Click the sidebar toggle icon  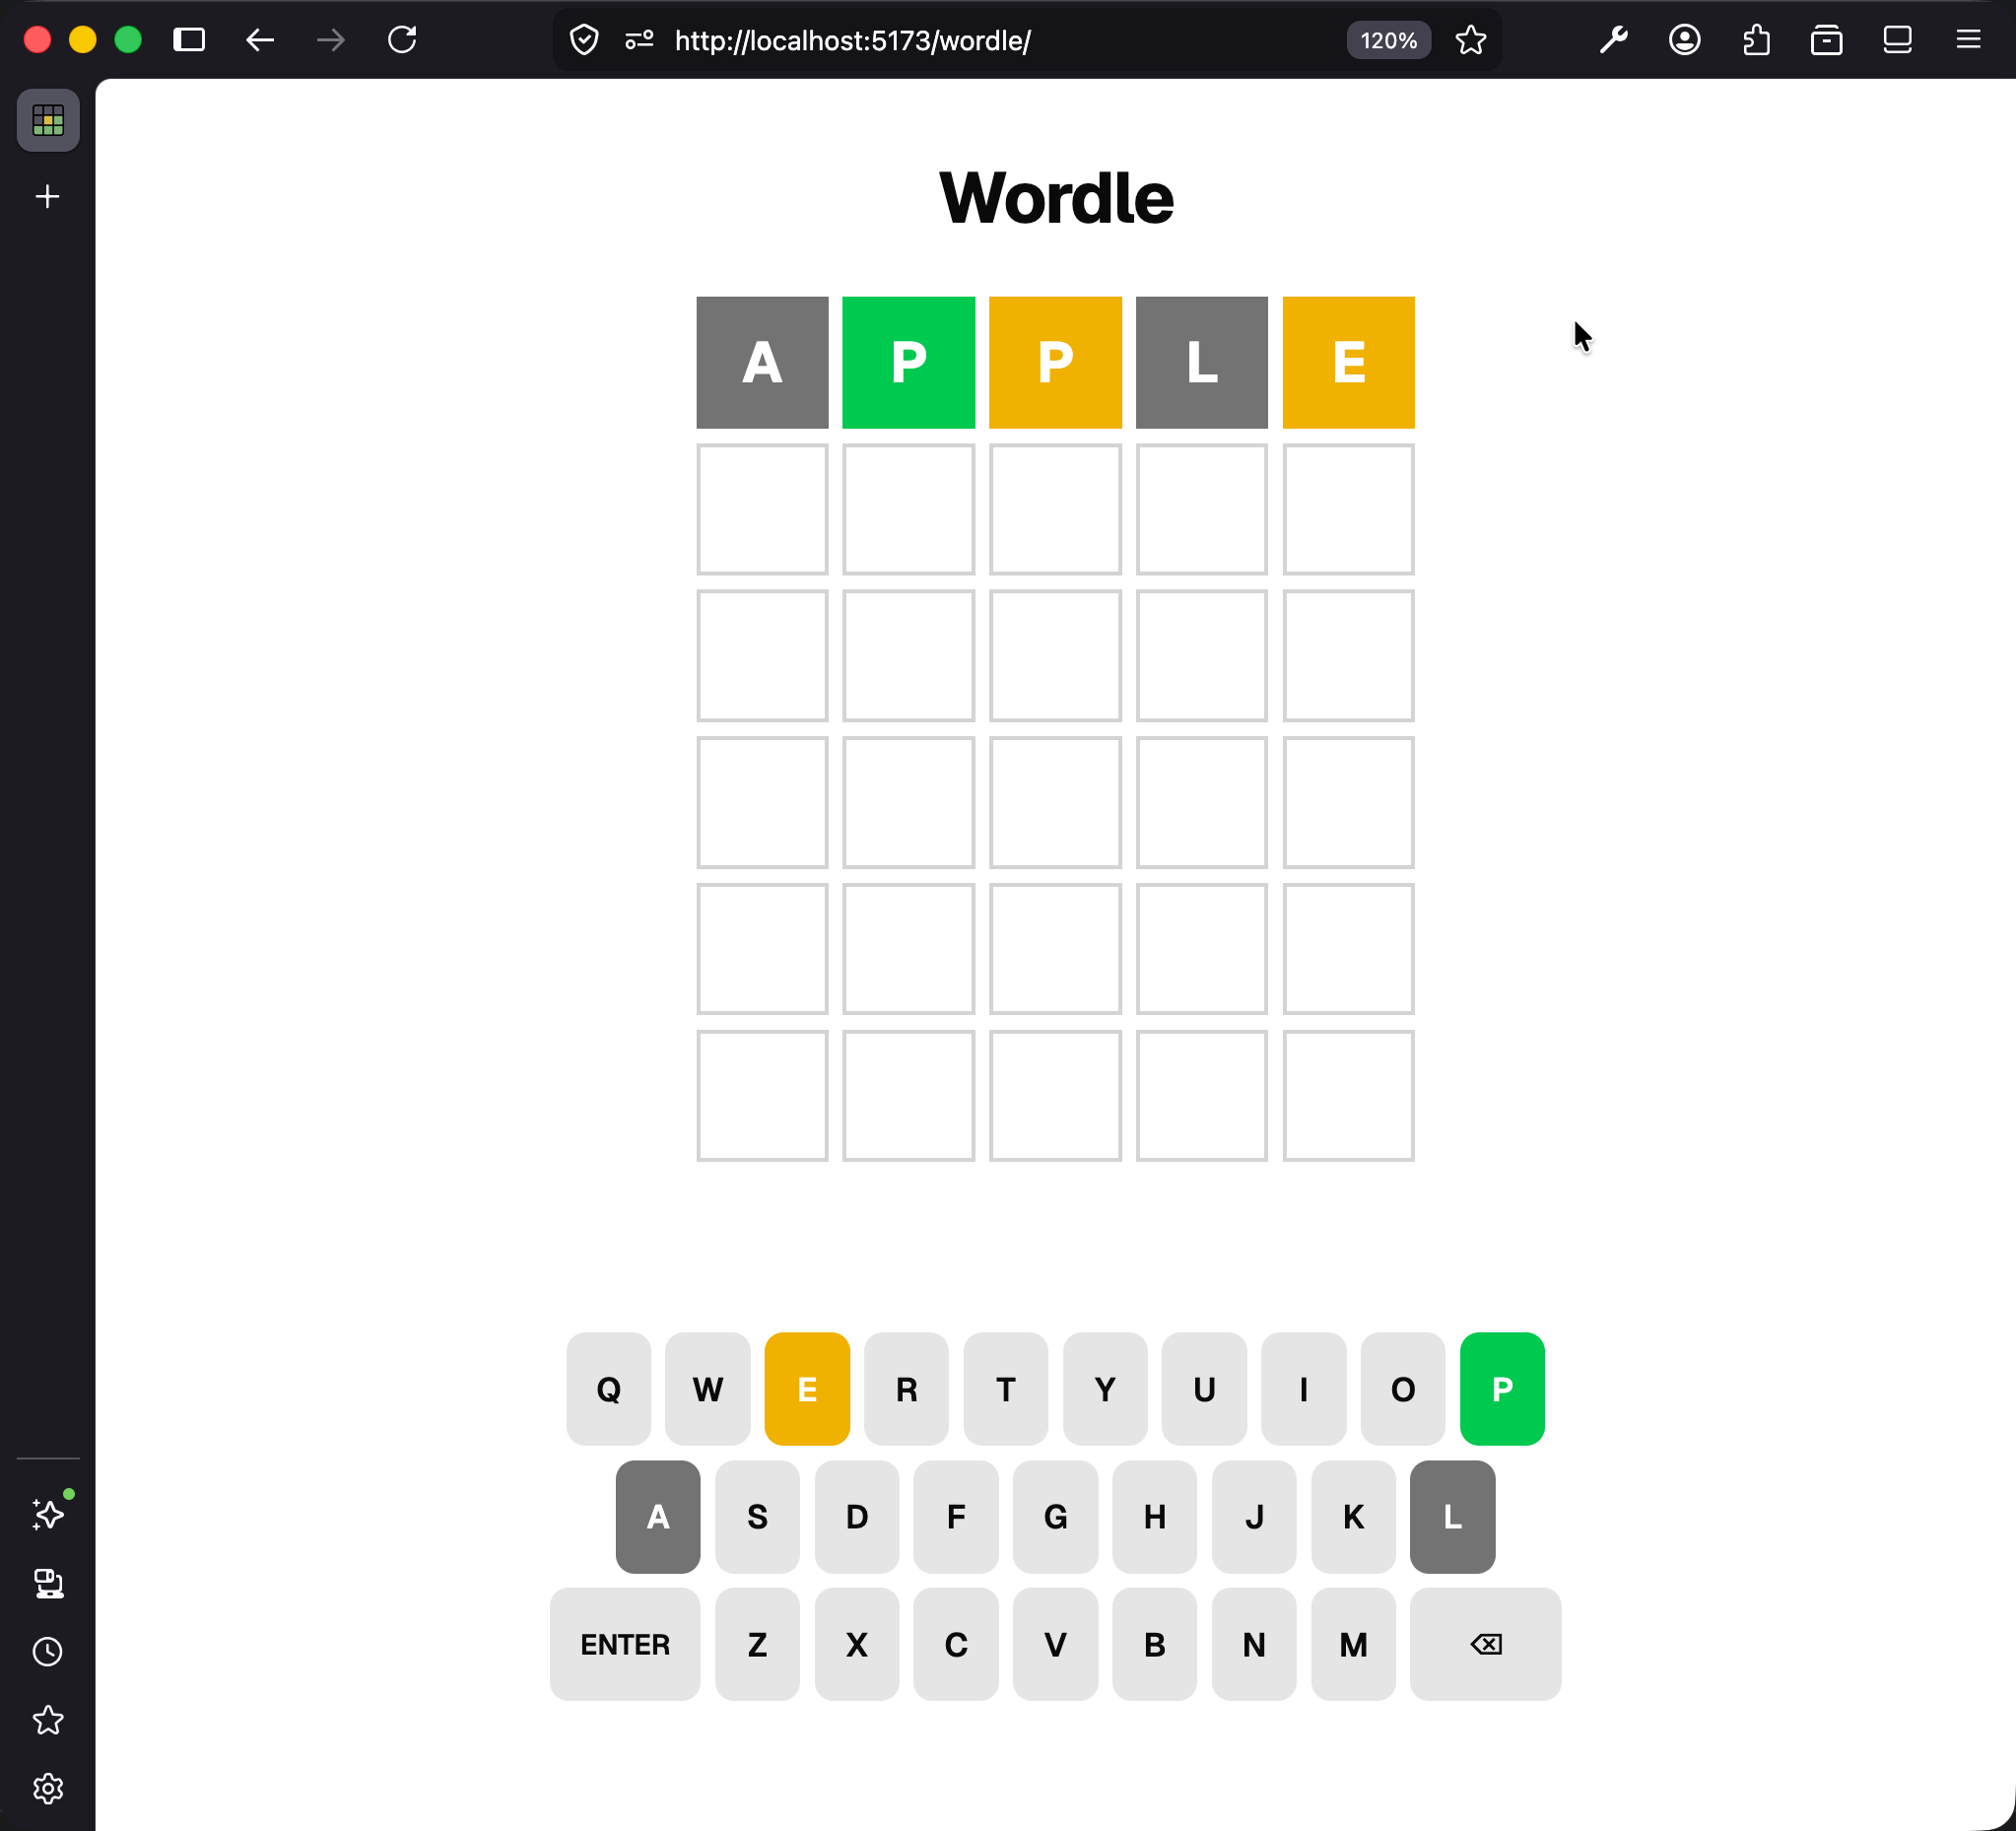pyautogui.click(x=189, y=40)
